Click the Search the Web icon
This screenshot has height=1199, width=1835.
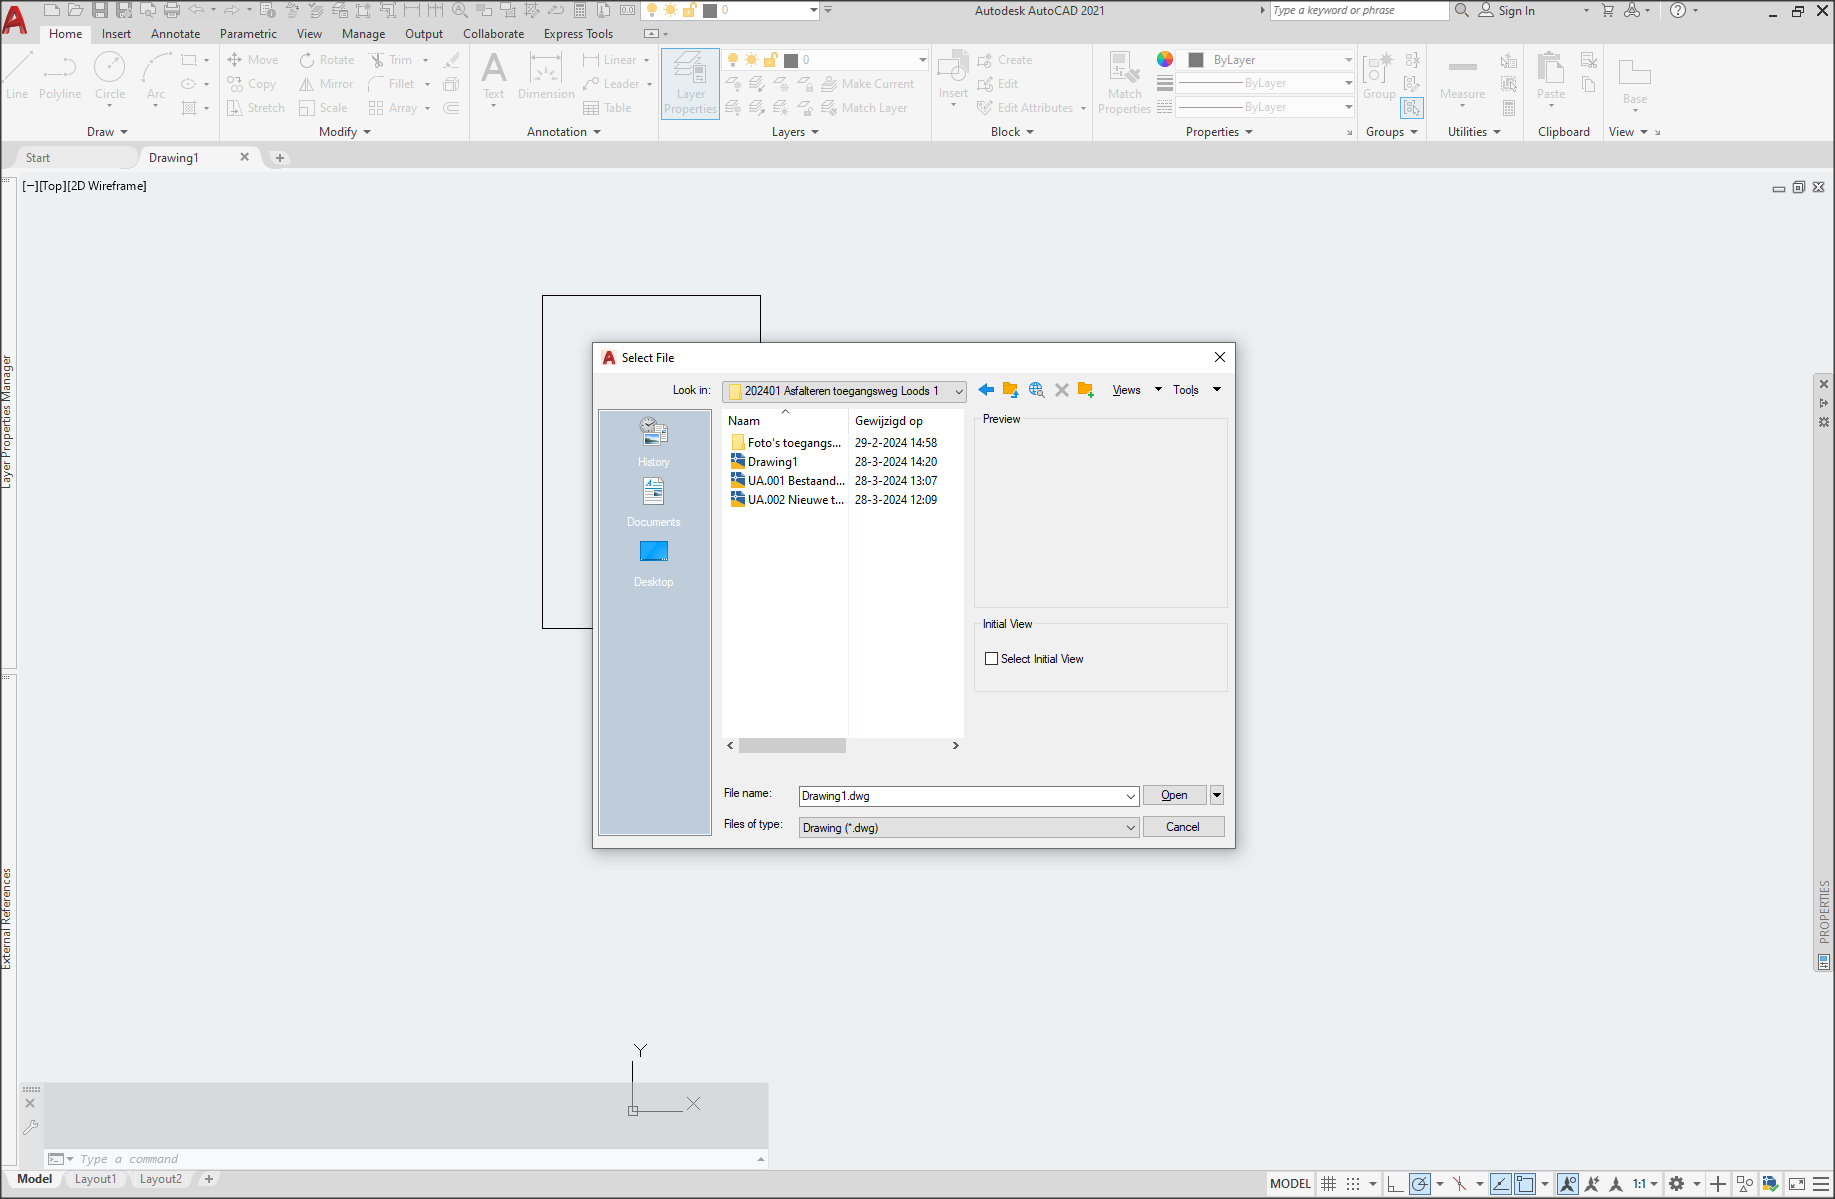(1036, 390)
